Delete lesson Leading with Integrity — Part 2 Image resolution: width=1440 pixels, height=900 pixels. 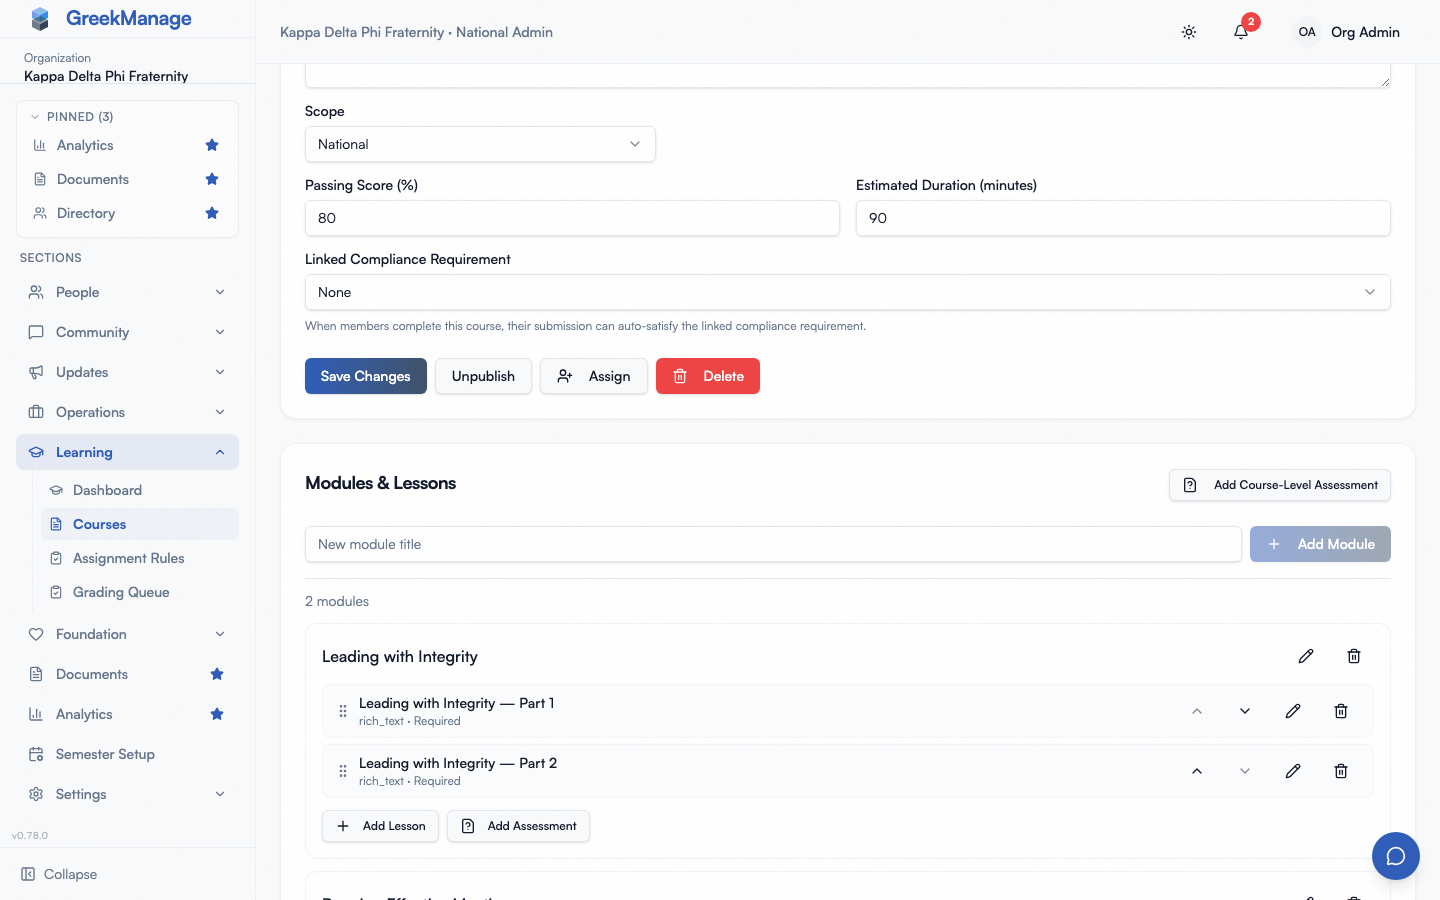(x=1341, y=771)
